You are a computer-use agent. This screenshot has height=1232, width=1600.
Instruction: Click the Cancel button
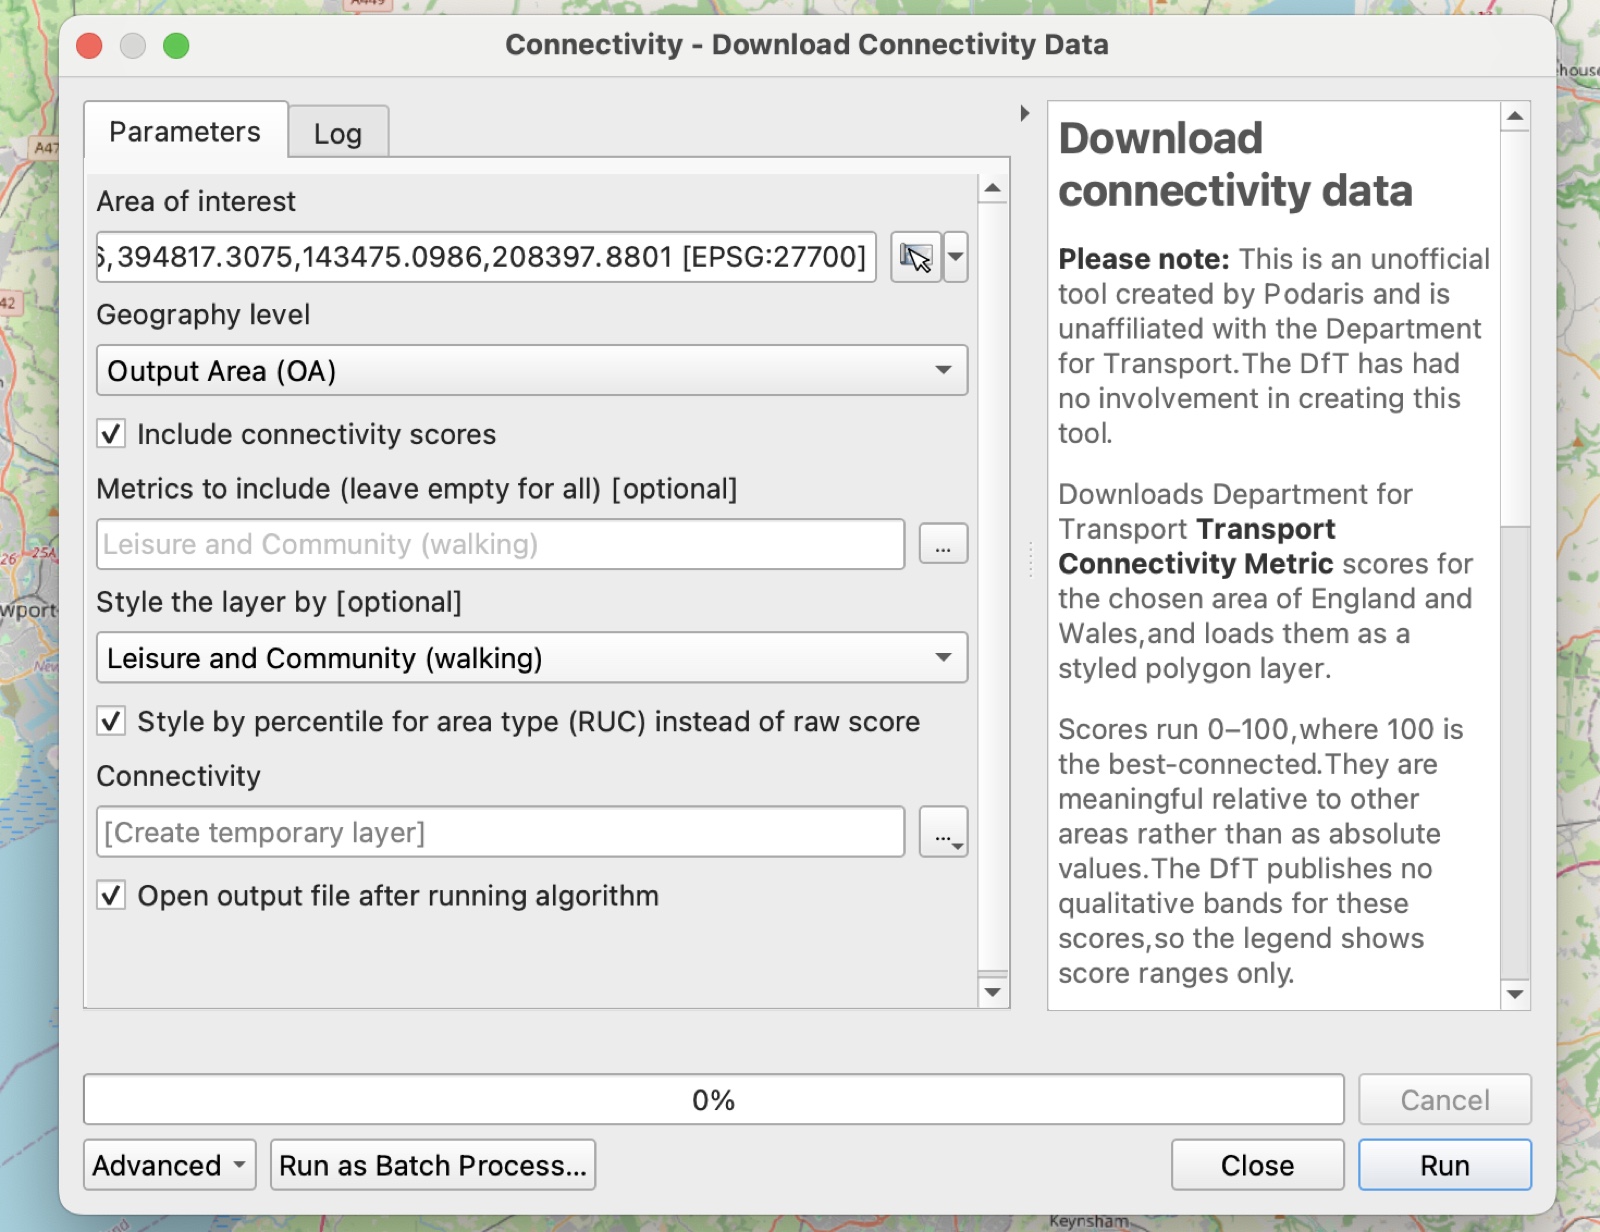[x=1445, y=1100]
